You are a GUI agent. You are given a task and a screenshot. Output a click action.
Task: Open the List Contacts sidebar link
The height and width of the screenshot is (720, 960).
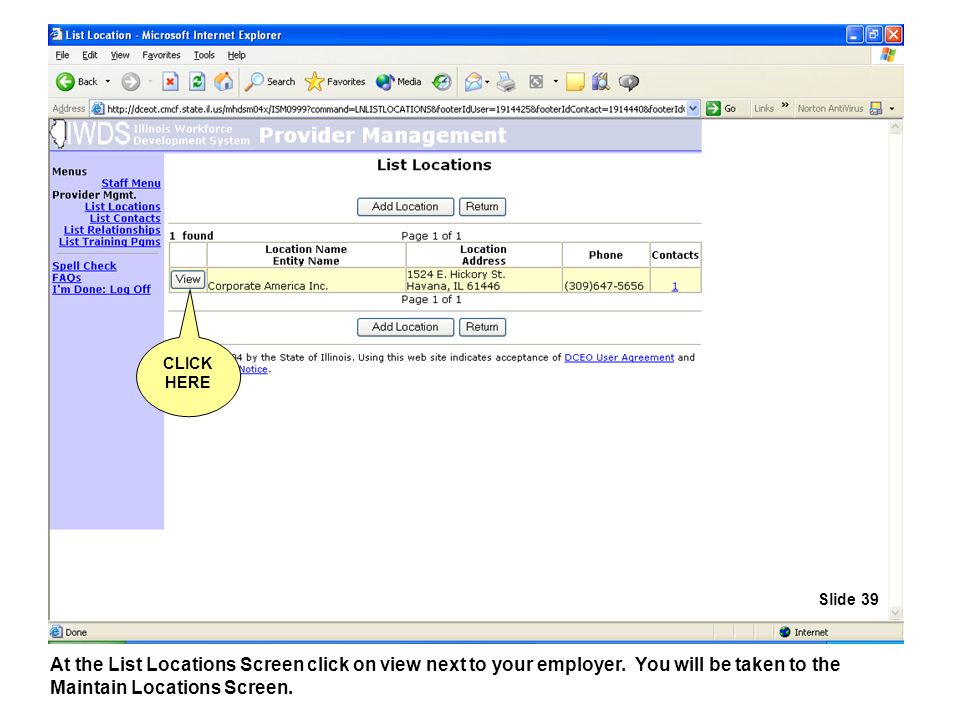125,218
